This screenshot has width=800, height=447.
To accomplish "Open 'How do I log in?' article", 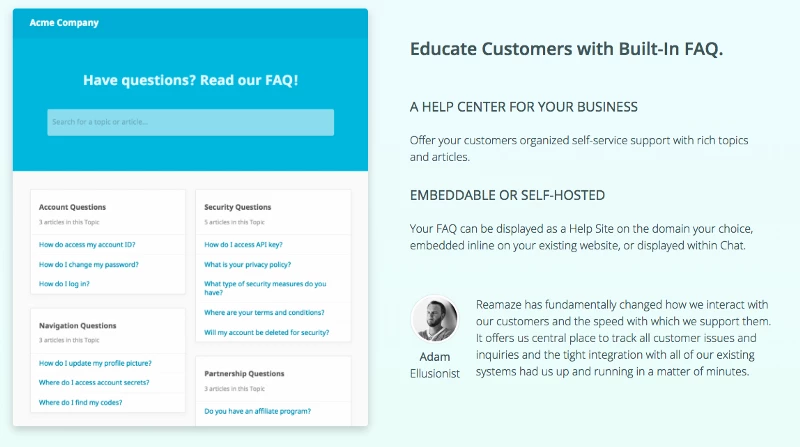I will coord(64,284).
